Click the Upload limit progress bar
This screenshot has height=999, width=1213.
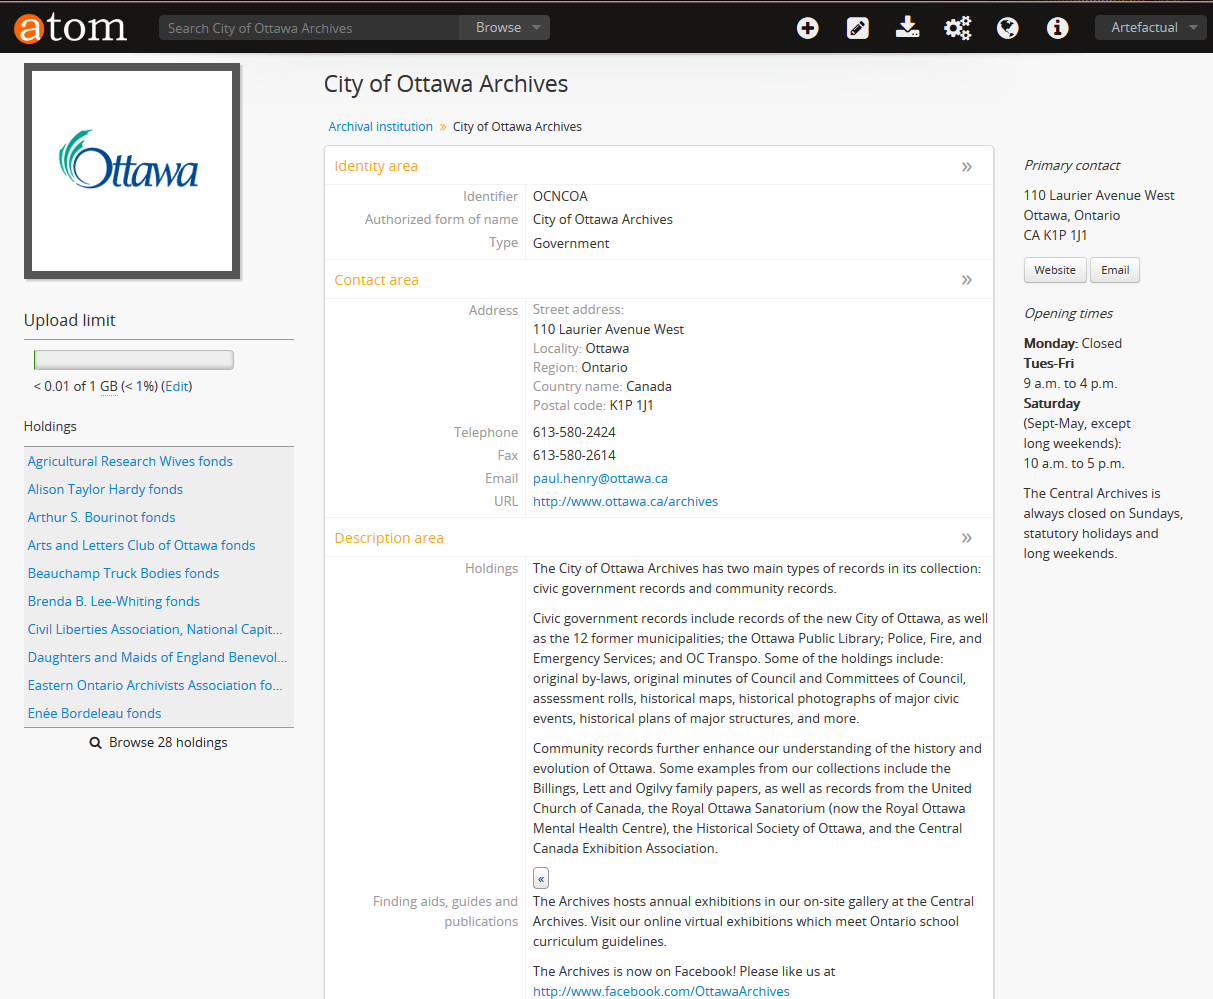(133, 360)
